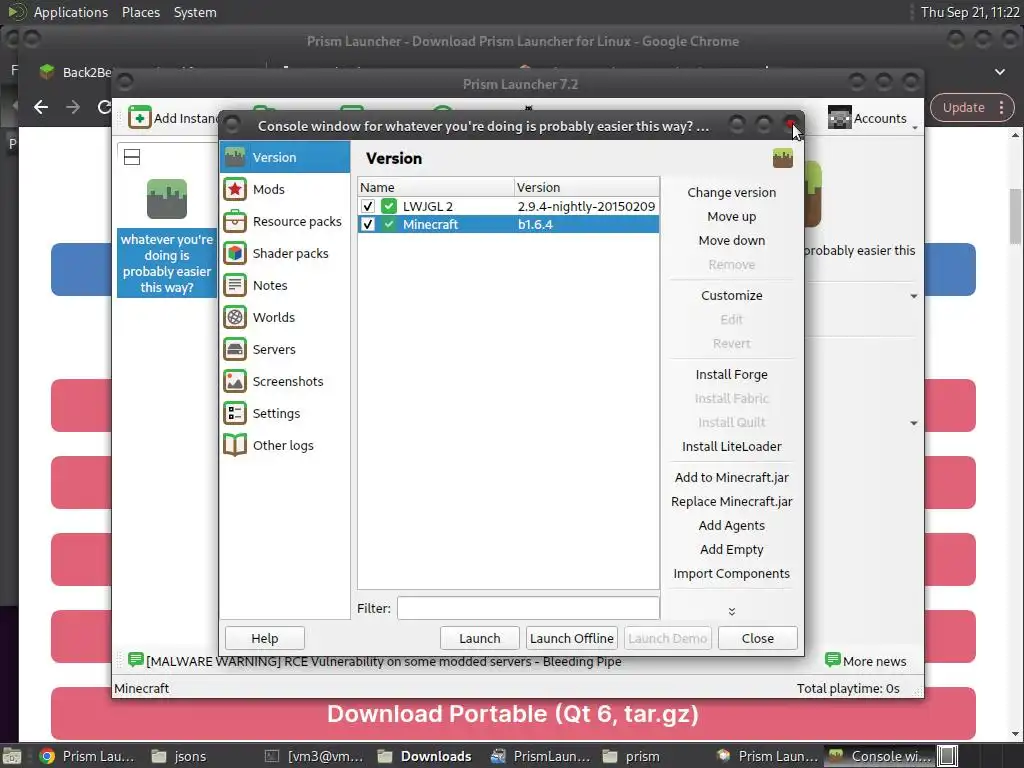Open the Notes page
This screenshot has height=768, width=1024.
point(285,285)
